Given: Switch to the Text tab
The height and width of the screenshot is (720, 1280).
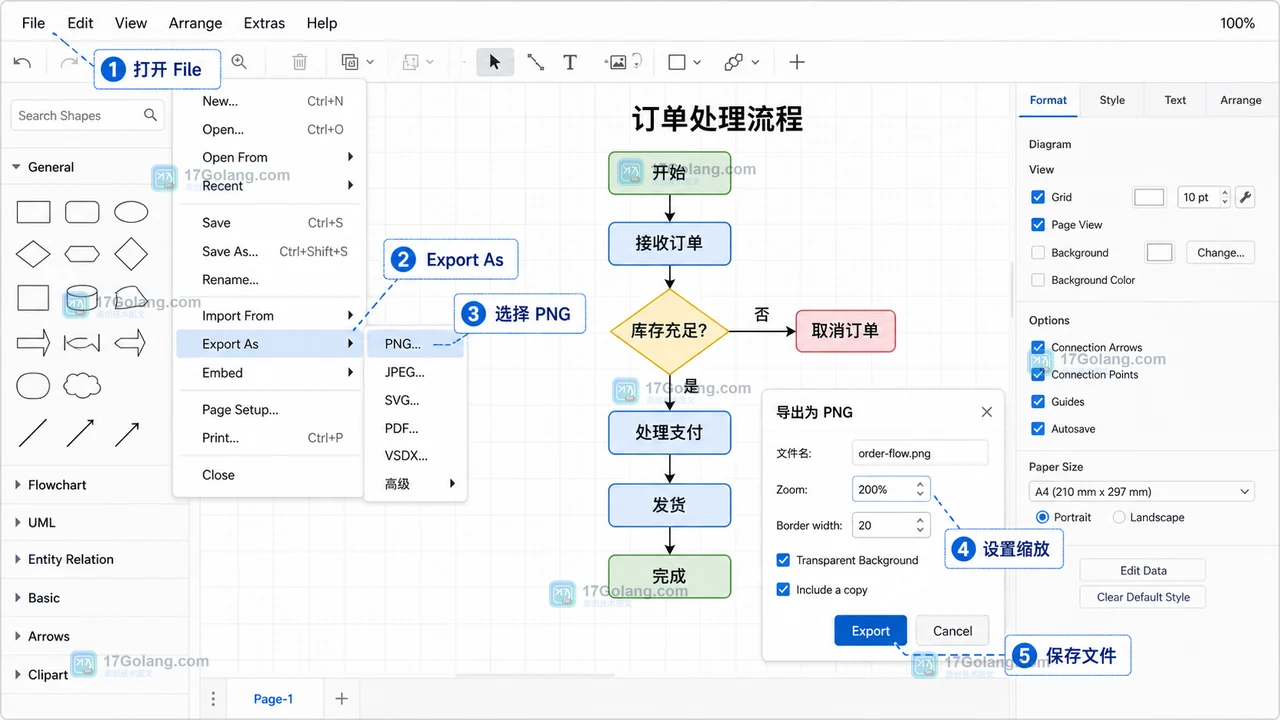Looking at the screenshot, I should tap(1175, 100).
